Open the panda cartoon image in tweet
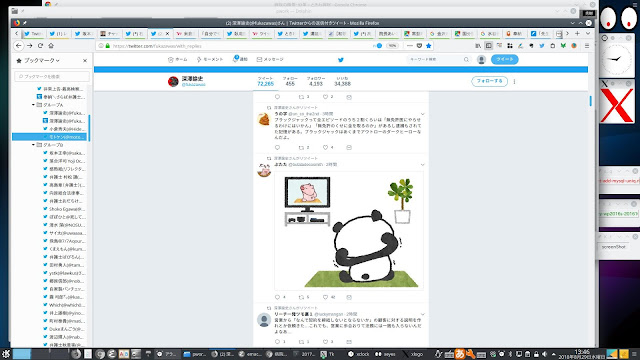640x360 pixels. click(349, 231)
